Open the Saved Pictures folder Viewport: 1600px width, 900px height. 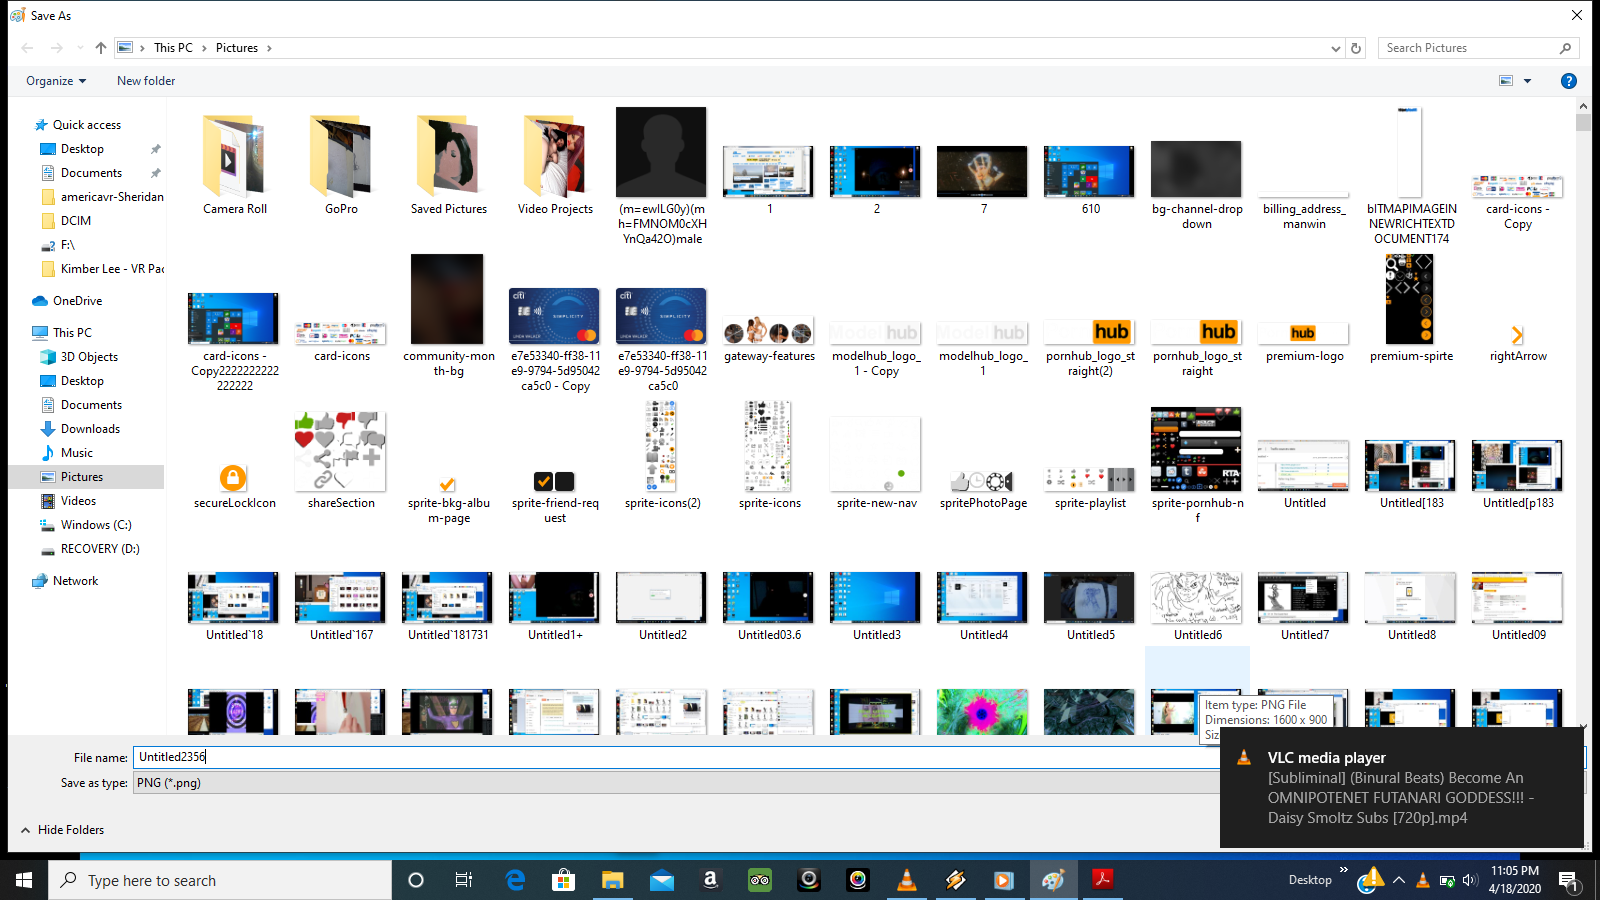(448, 165)
